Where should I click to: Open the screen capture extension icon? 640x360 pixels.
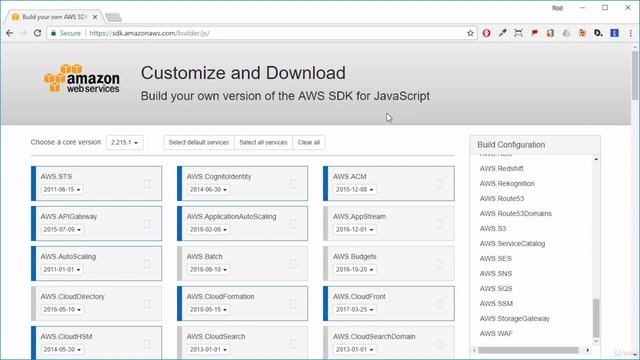tap(518, 33)
